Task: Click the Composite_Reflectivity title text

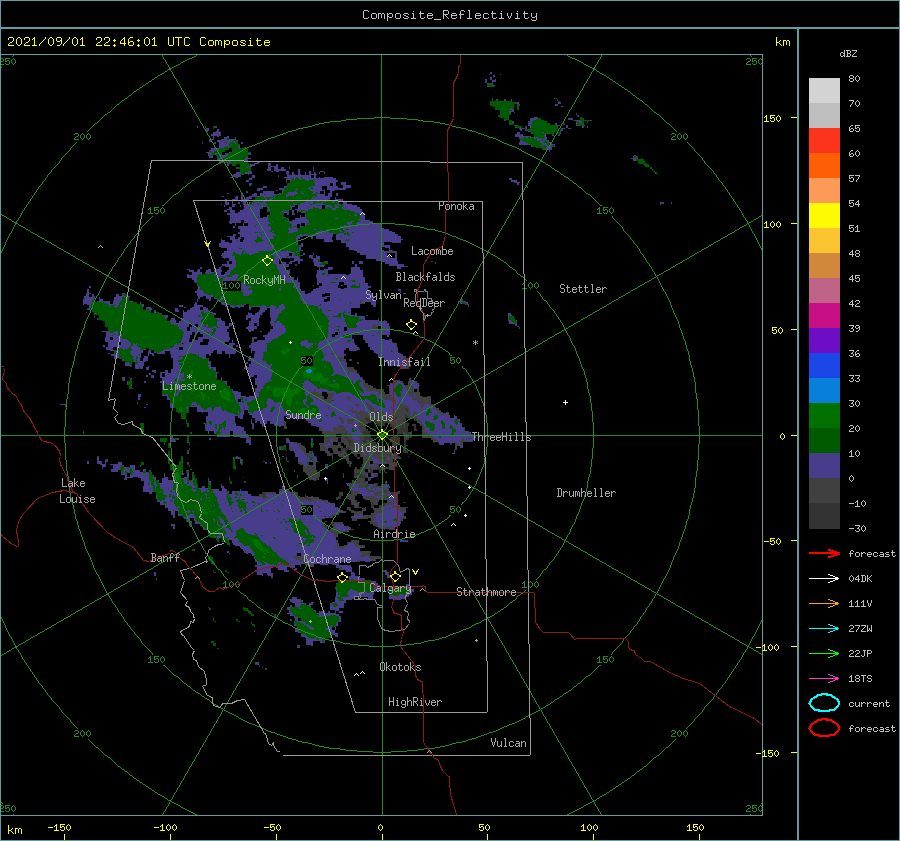Action: pos(450,15)
